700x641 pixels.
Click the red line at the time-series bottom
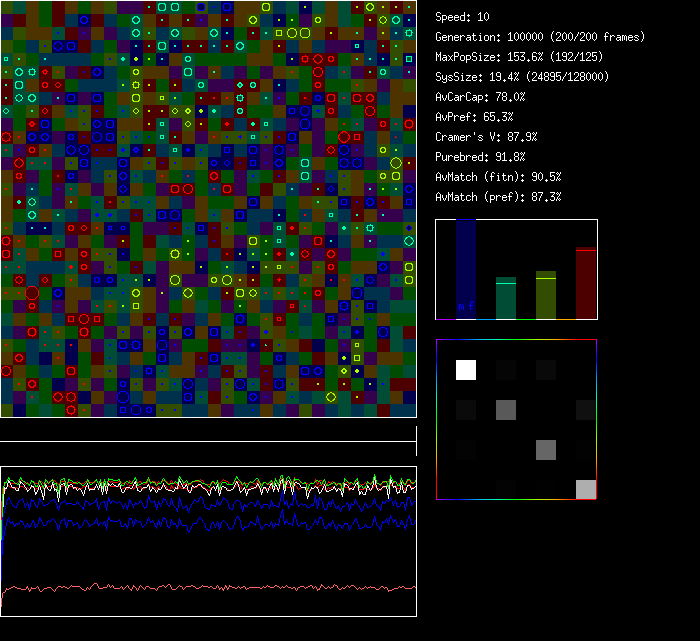[208, 587]
